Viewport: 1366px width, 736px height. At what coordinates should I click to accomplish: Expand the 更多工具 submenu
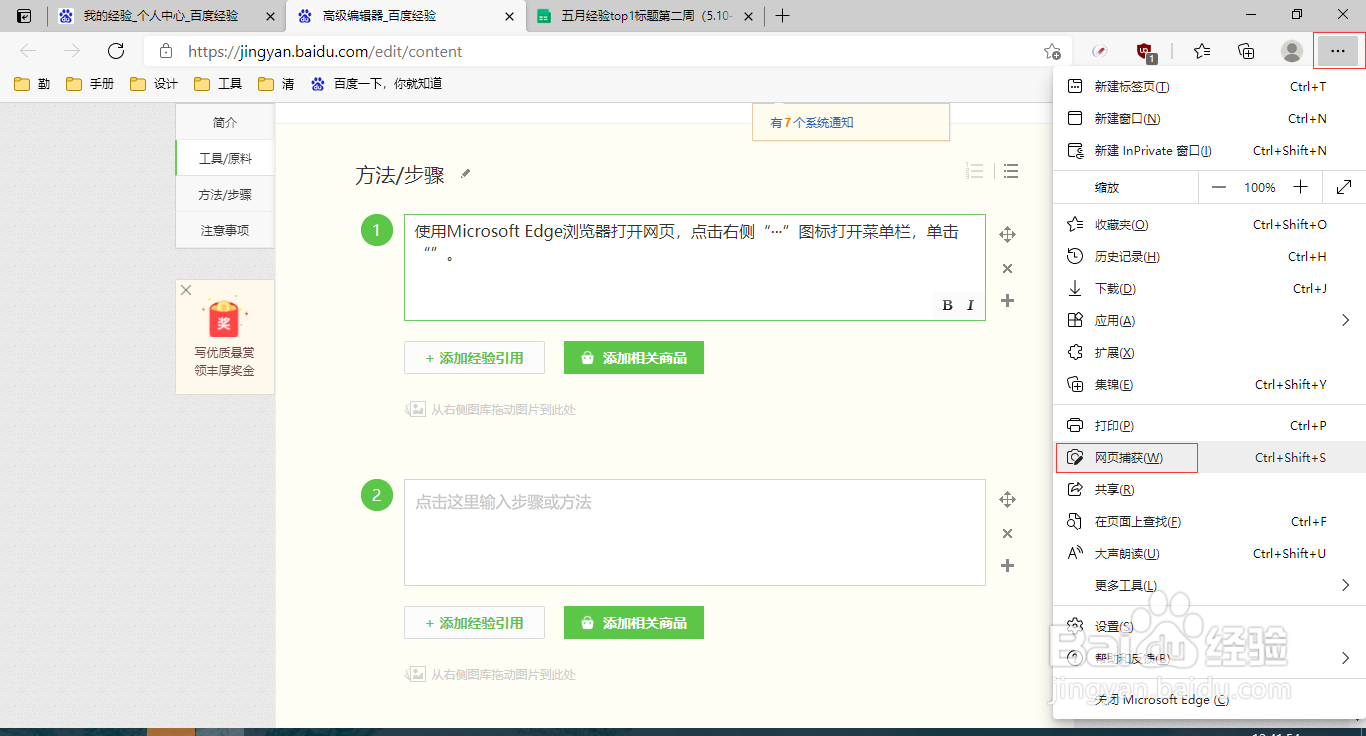pyautogui.click(x=1126, y=585)
